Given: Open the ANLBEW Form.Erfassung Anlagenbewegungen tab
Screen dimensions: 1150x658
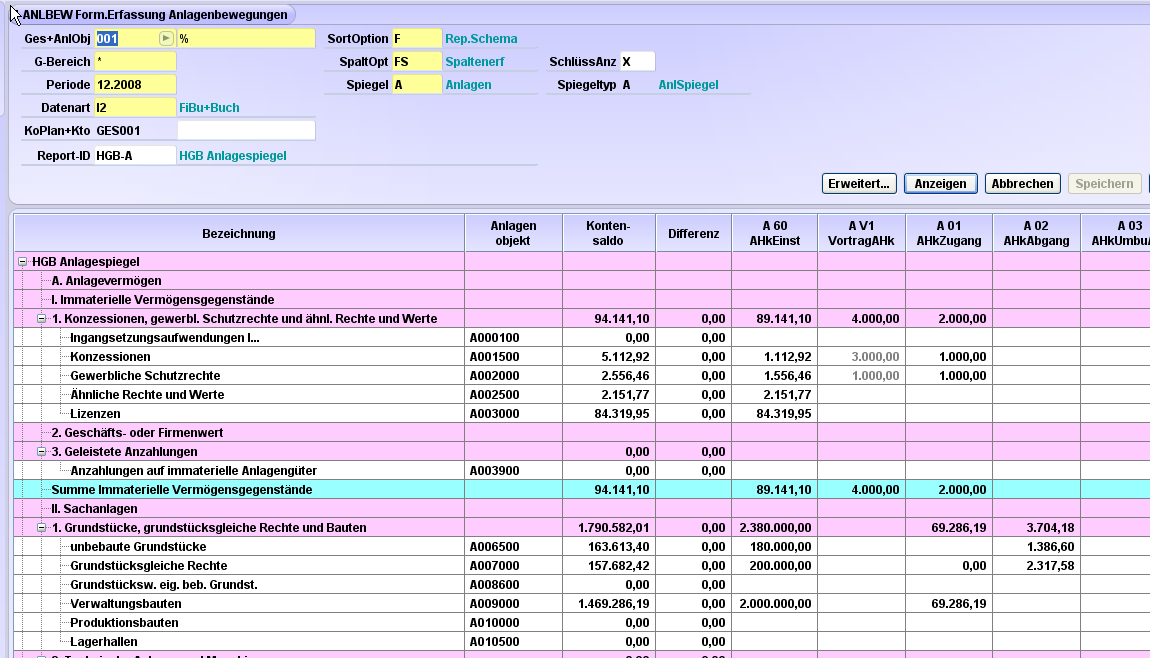Looking at the screenshot, I should pos(154,15).
